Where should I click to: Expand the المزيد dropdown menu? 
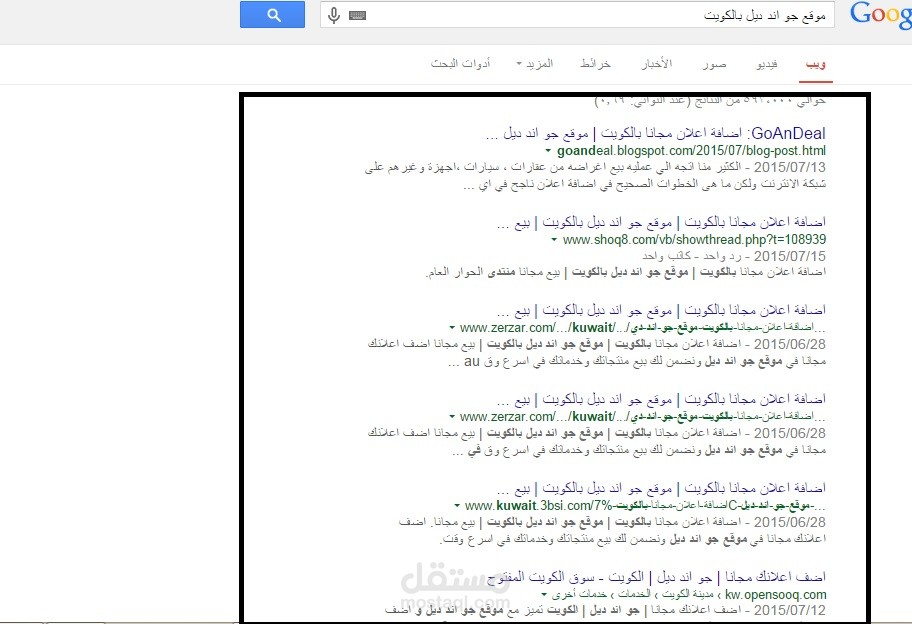coord(535,64)
